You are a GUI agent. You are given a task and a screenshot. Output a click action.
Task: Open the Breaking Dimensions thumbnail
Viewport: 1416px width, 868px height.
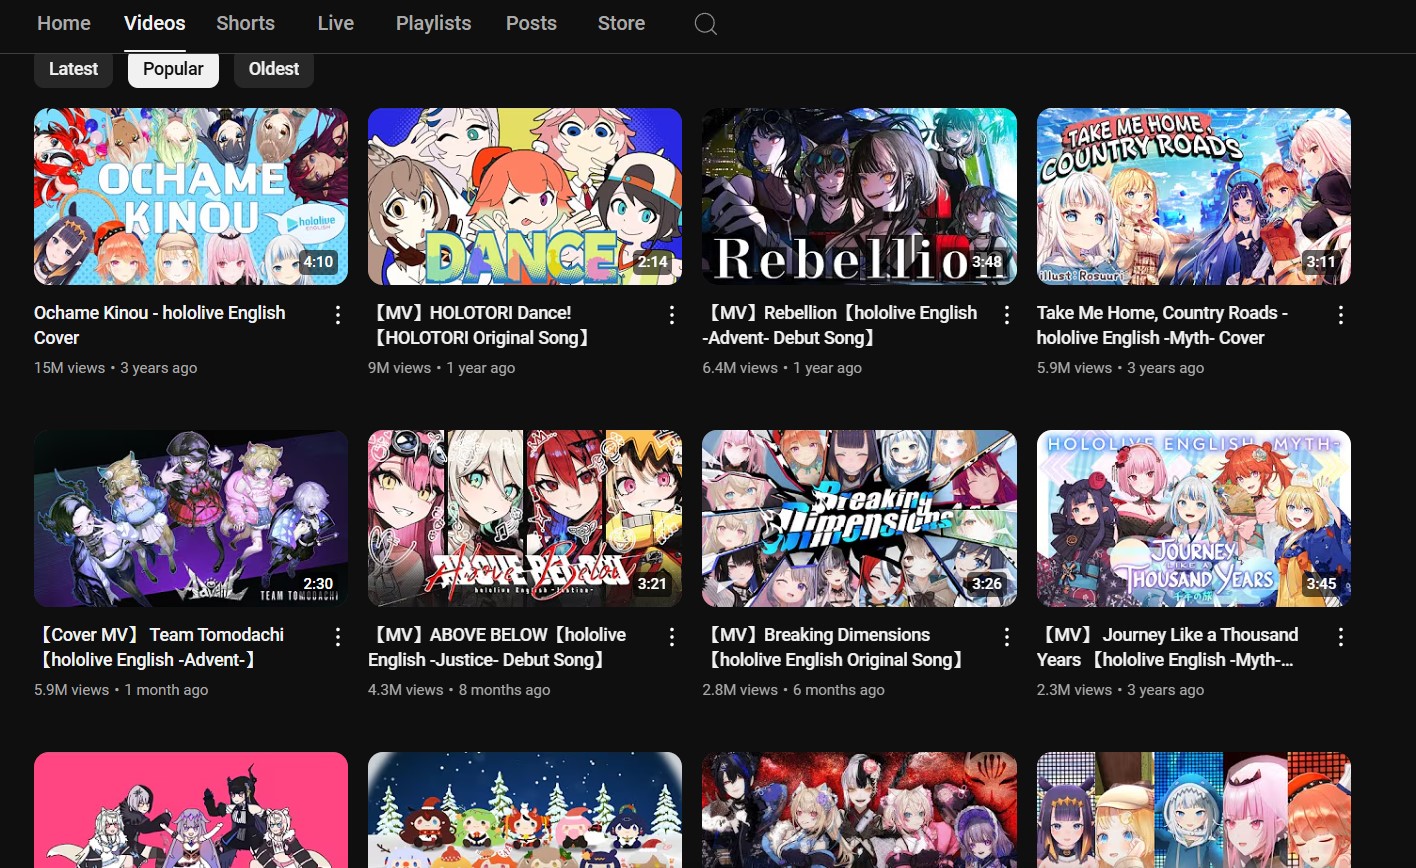pos(859,518)
